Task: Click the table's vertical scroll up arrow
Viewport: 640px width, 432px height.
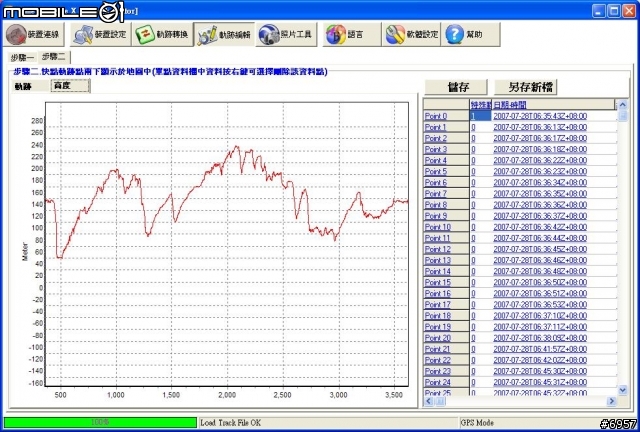Action: (622, 105)
